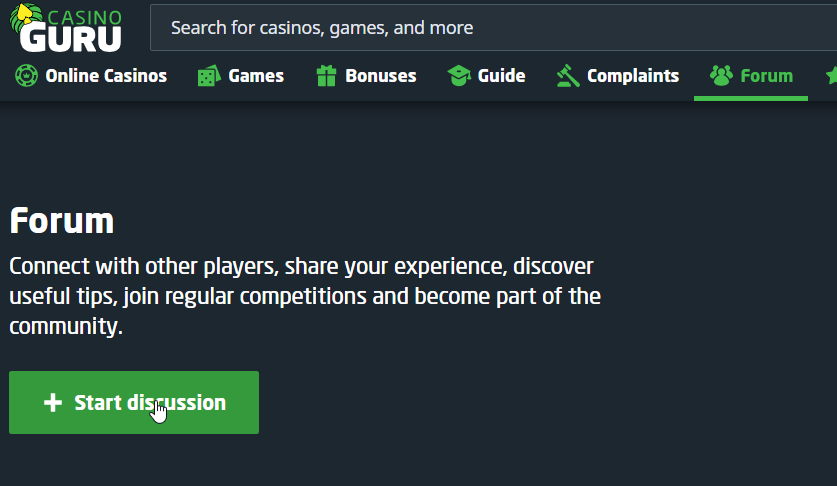Select the Guide navigation item

click(x=501, y=76)
